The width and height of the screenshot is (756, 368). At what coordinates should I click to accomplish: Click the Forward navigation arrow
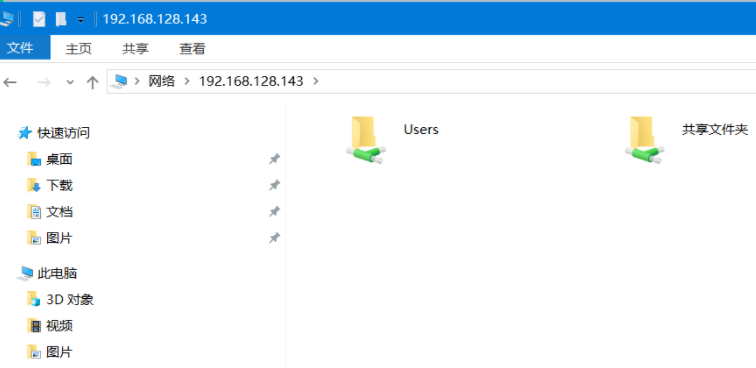[44, 82]
